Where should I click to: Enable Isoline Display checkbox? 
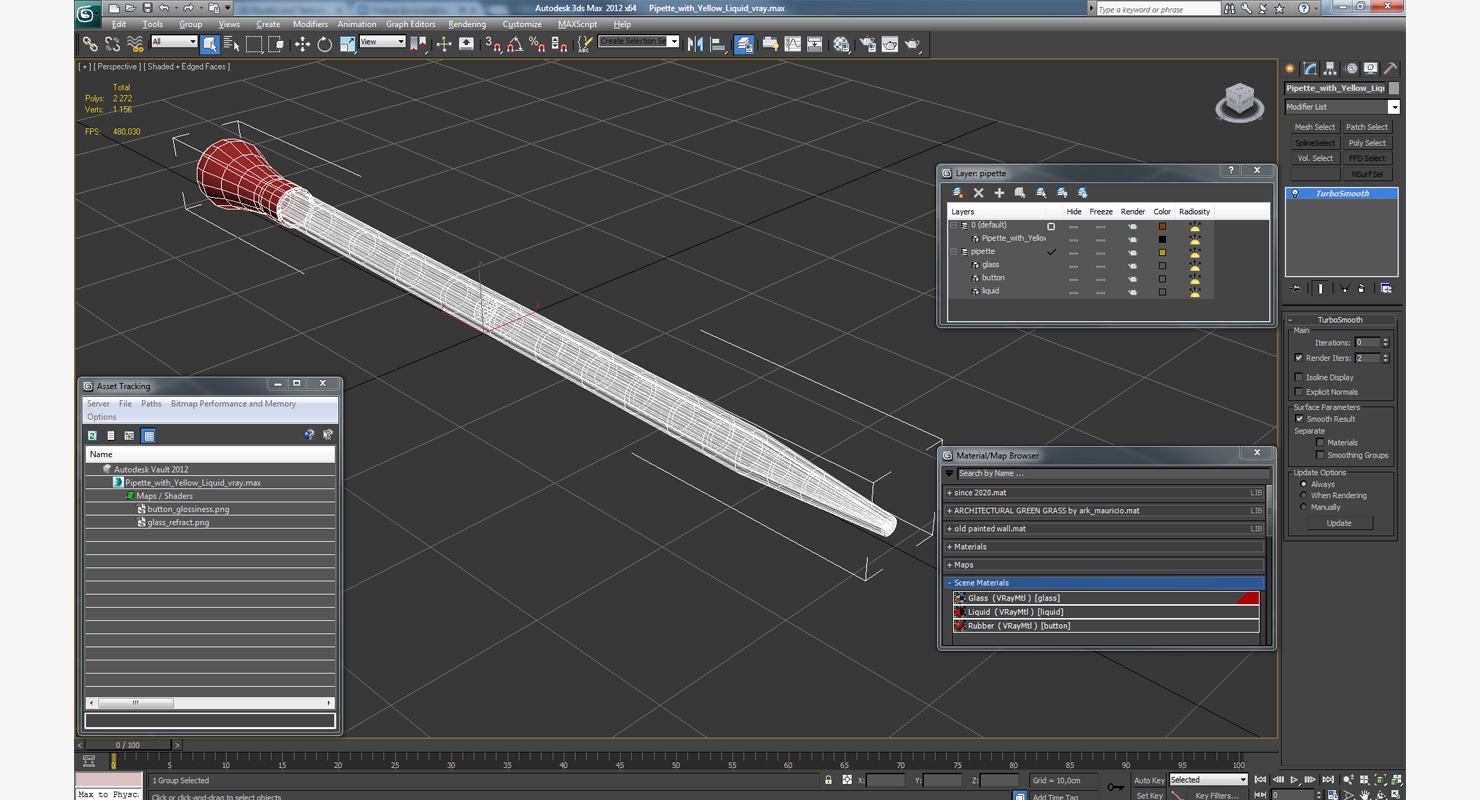[x=1298, y=377]
